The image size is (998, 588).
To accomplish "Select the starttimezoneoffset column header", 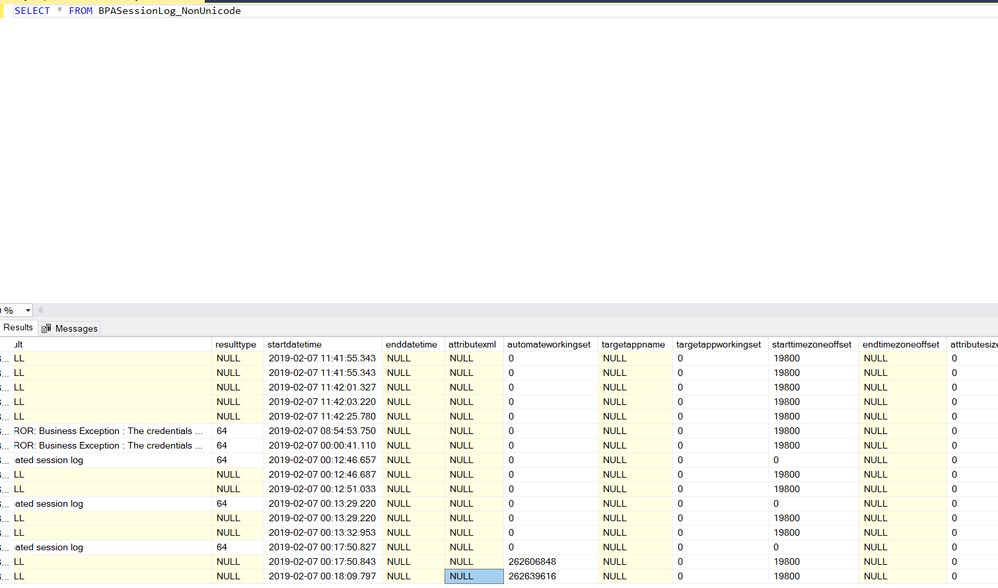I will click(811, 344).
